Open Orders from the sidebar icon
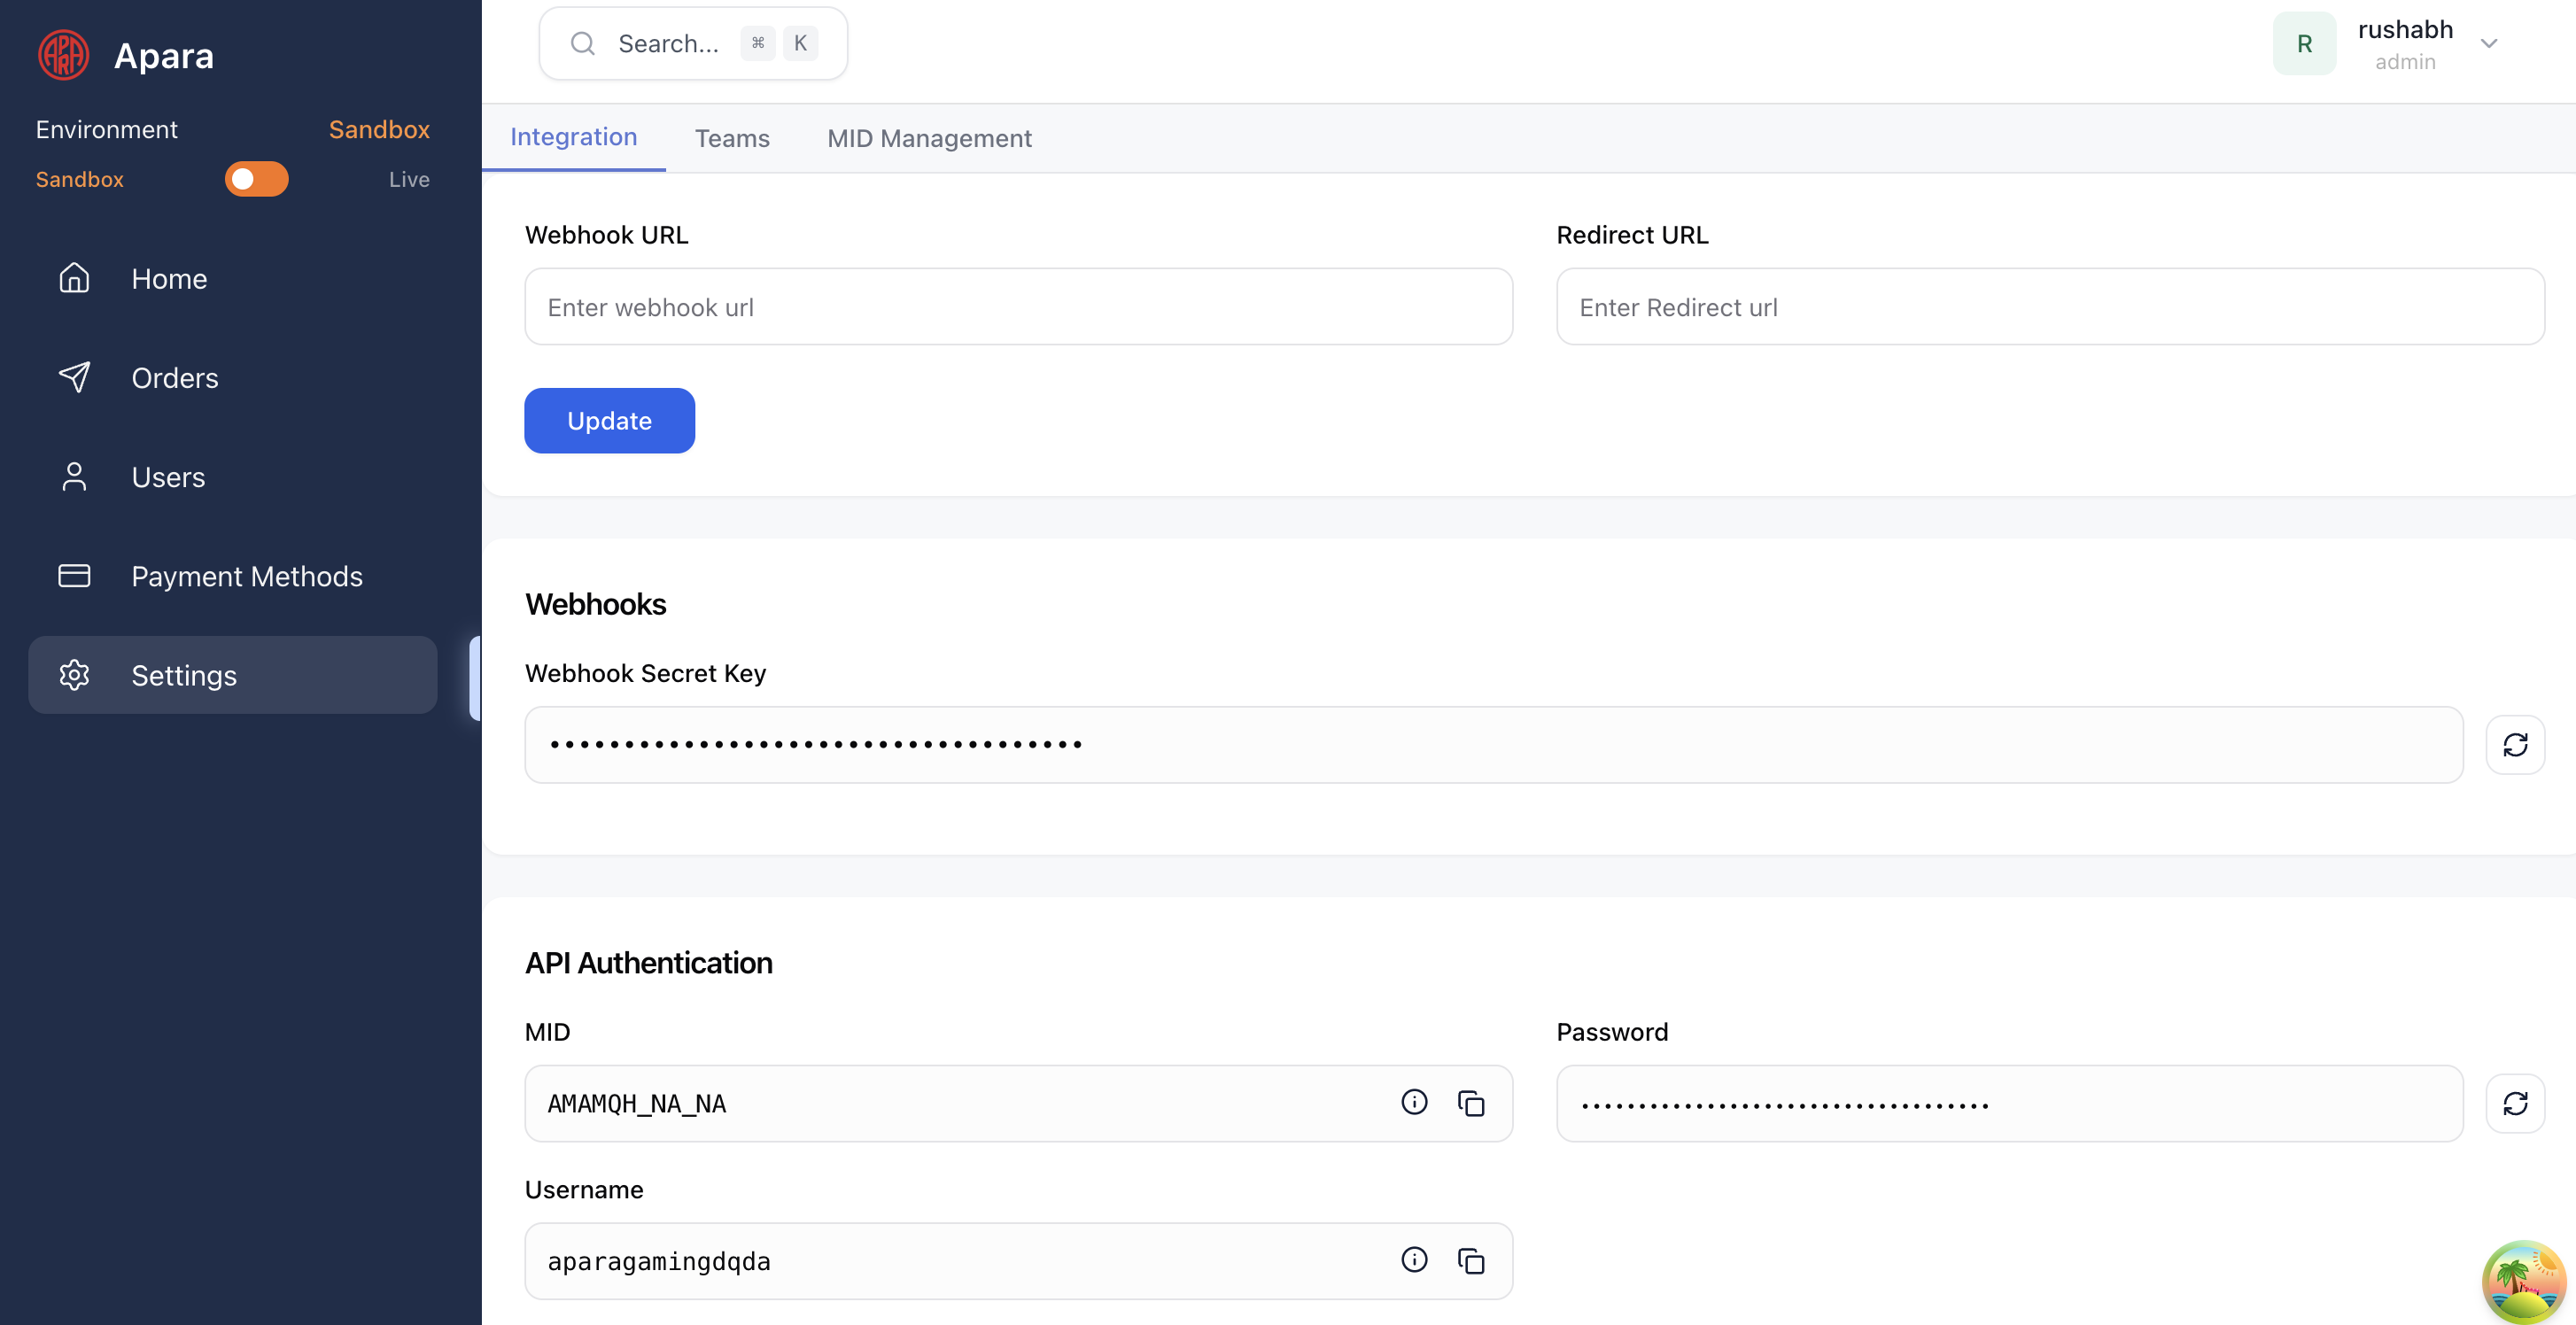 tap(74, 377)
